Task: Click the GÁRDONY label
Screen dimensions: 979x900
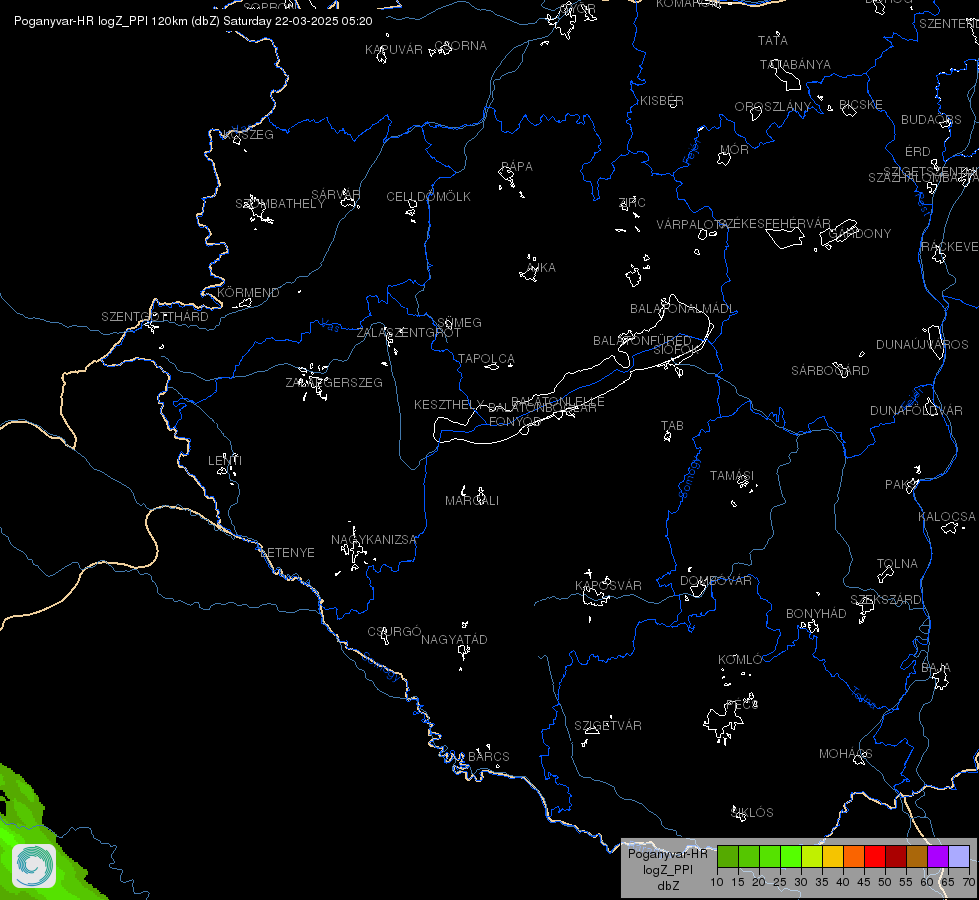Action: (860, 234)
